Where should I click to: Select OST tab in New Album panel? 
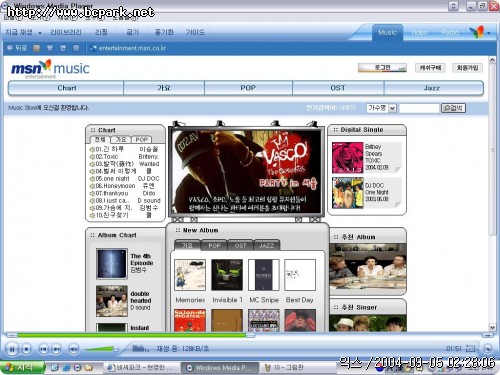coord(240,245)
